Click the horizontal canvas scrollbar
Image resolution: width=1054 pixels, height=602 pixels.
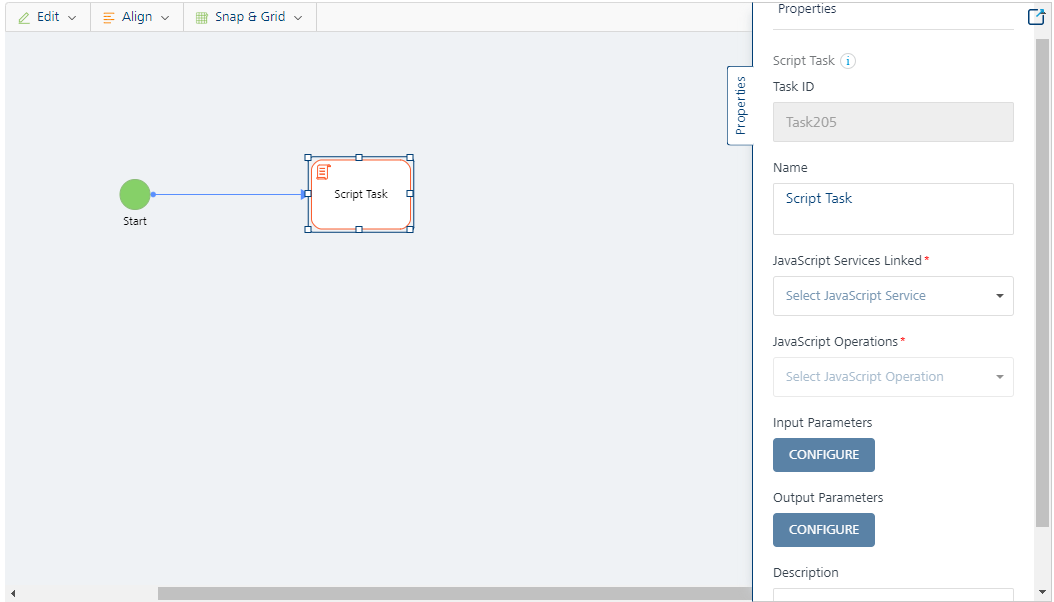[x=450, y=593]
